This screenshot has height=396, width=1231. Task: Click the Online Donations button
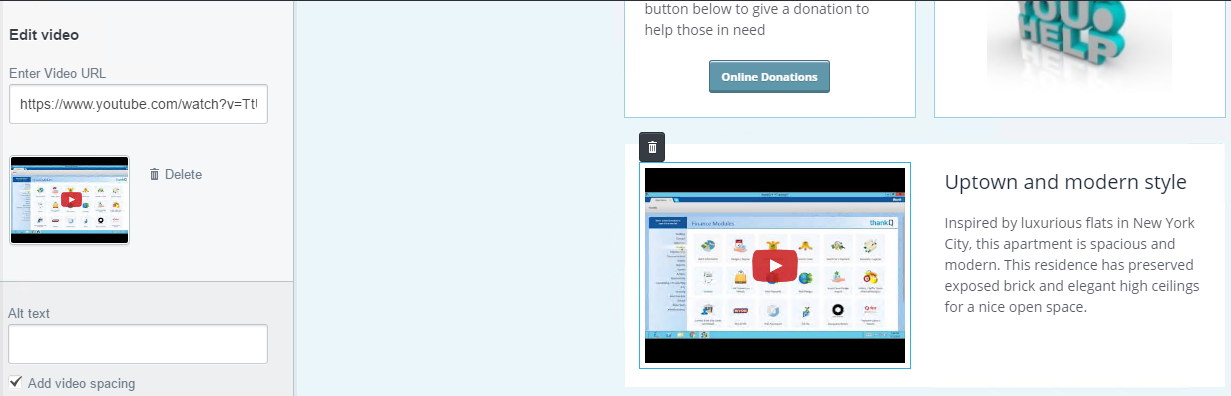(x=769, y=77)
